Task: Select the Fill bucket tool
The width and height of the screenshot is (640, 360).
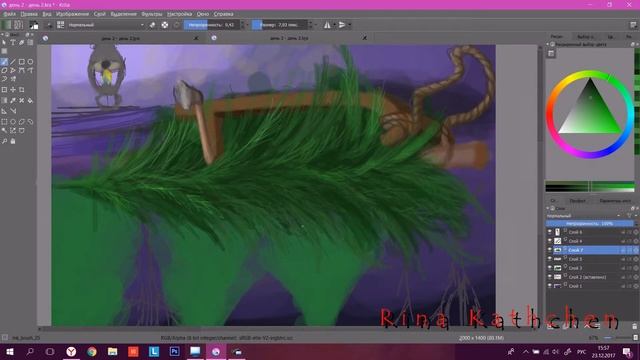Action: [x=30, y=100]
